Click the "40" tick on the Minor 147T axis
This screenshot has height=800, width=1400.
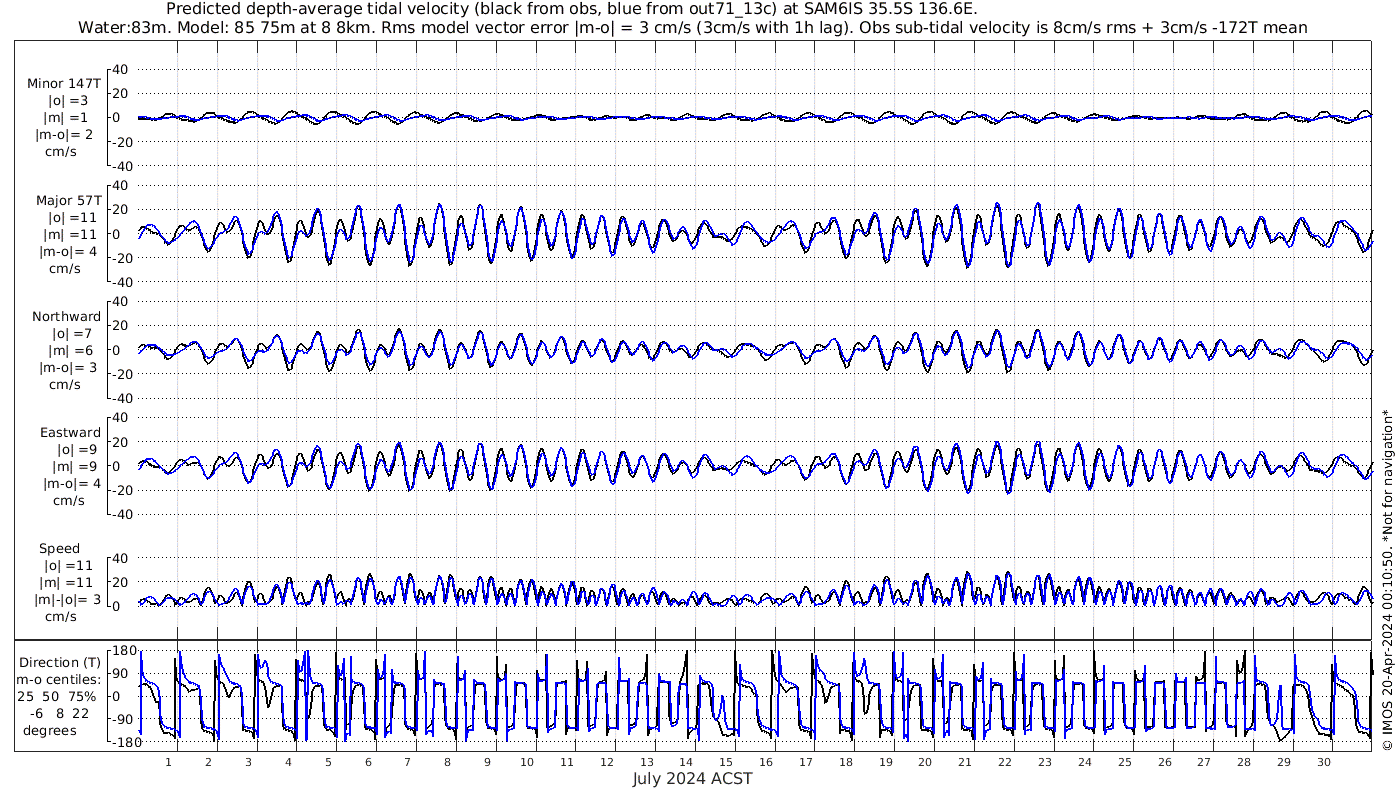point(121,69)
